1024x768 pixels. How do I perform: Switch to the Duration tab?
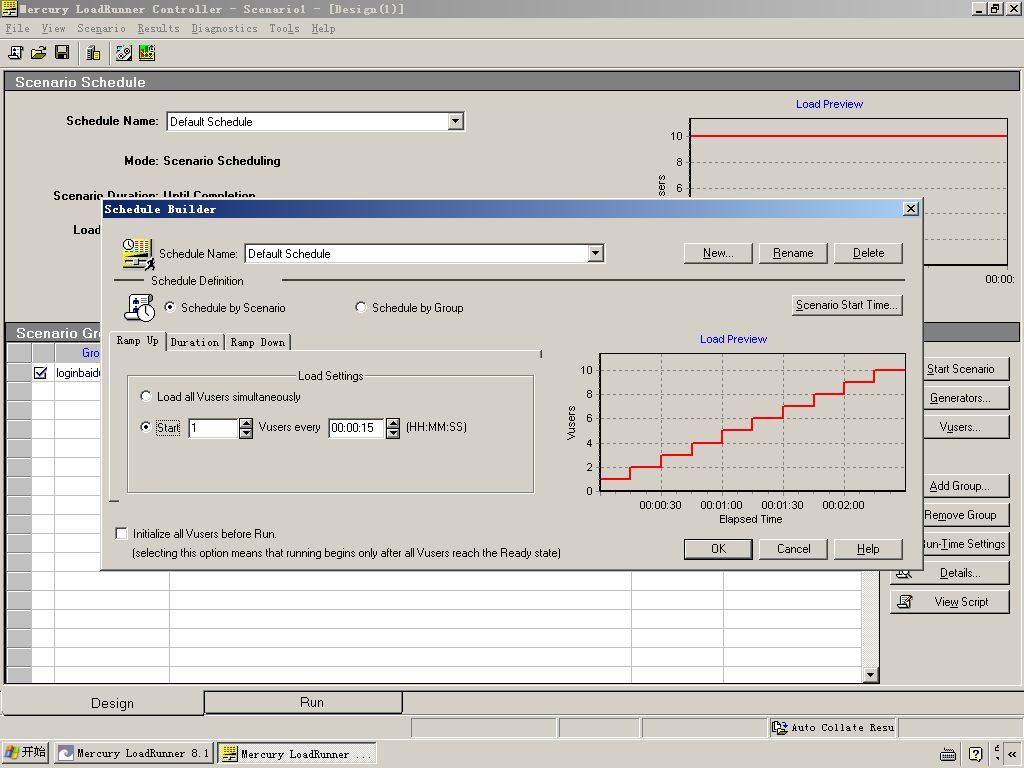(194, 342)
